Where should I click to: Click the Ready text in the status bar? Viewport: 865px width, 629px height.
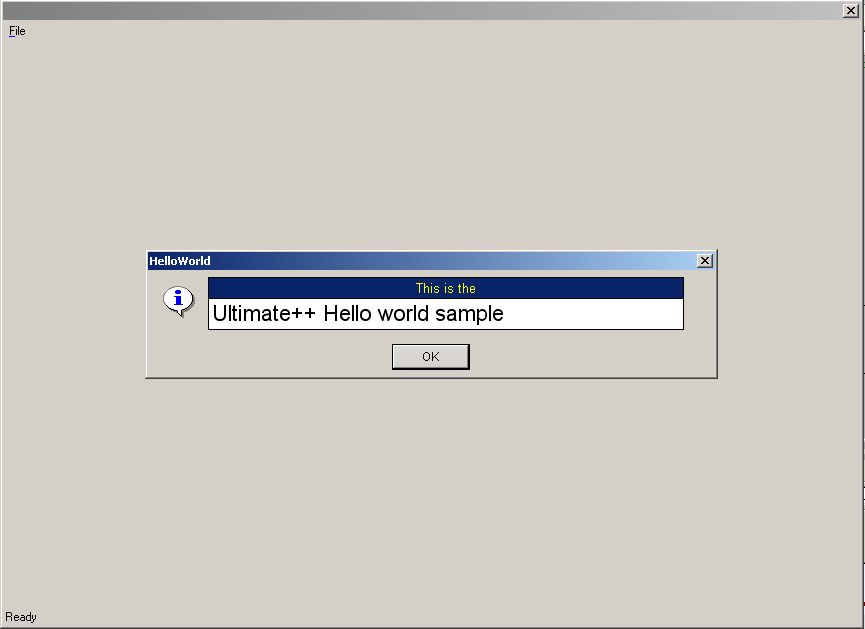(21, 617)
